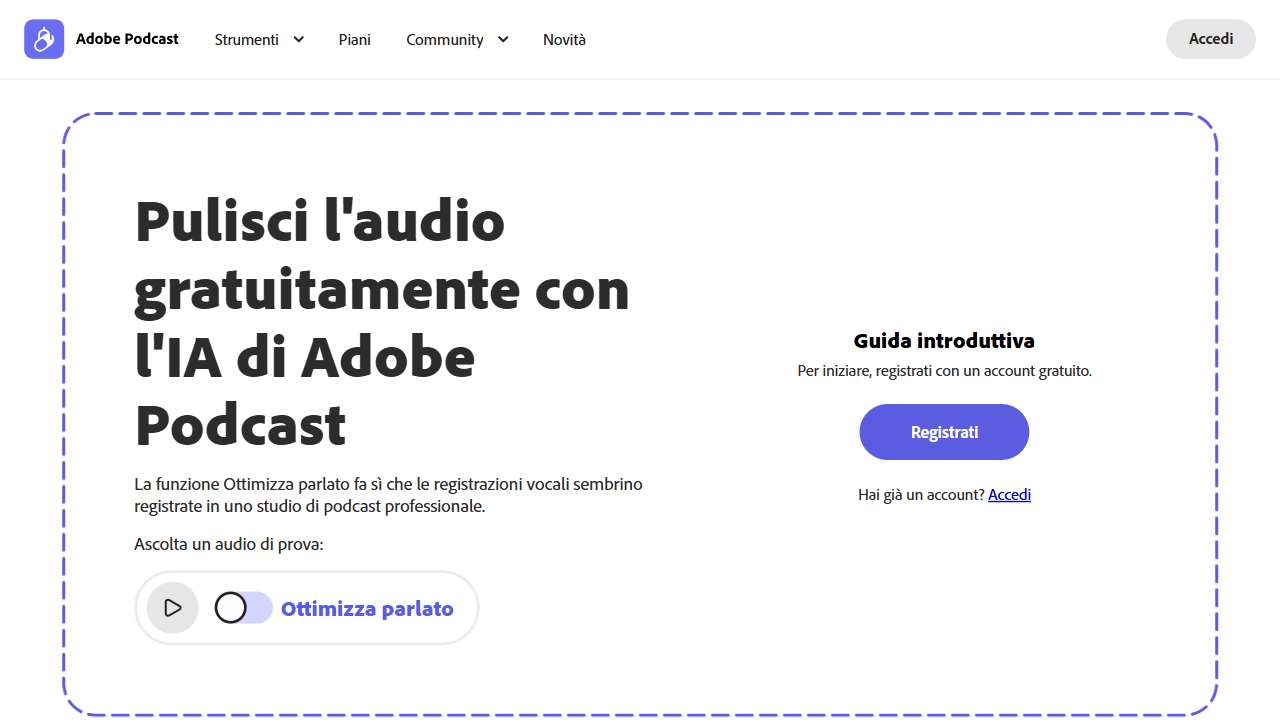Click the audio sample control bar
The image size is (1280, 720).
click(x=306, y=607)
